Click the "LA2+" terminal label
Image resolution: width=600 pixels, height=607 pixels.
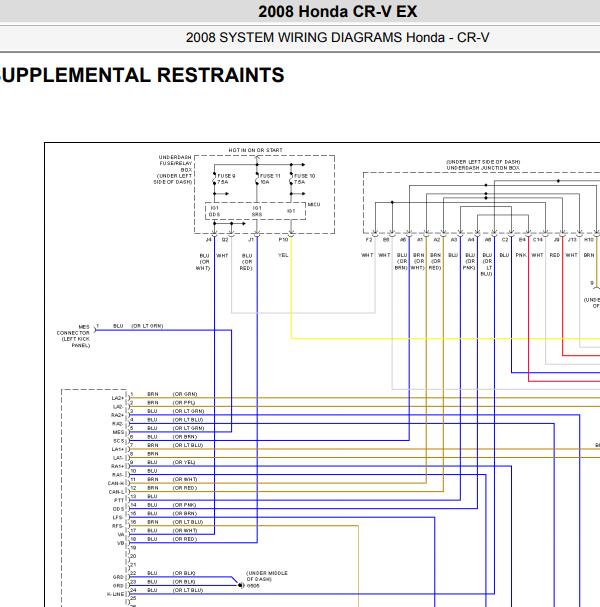coord(118,398)
